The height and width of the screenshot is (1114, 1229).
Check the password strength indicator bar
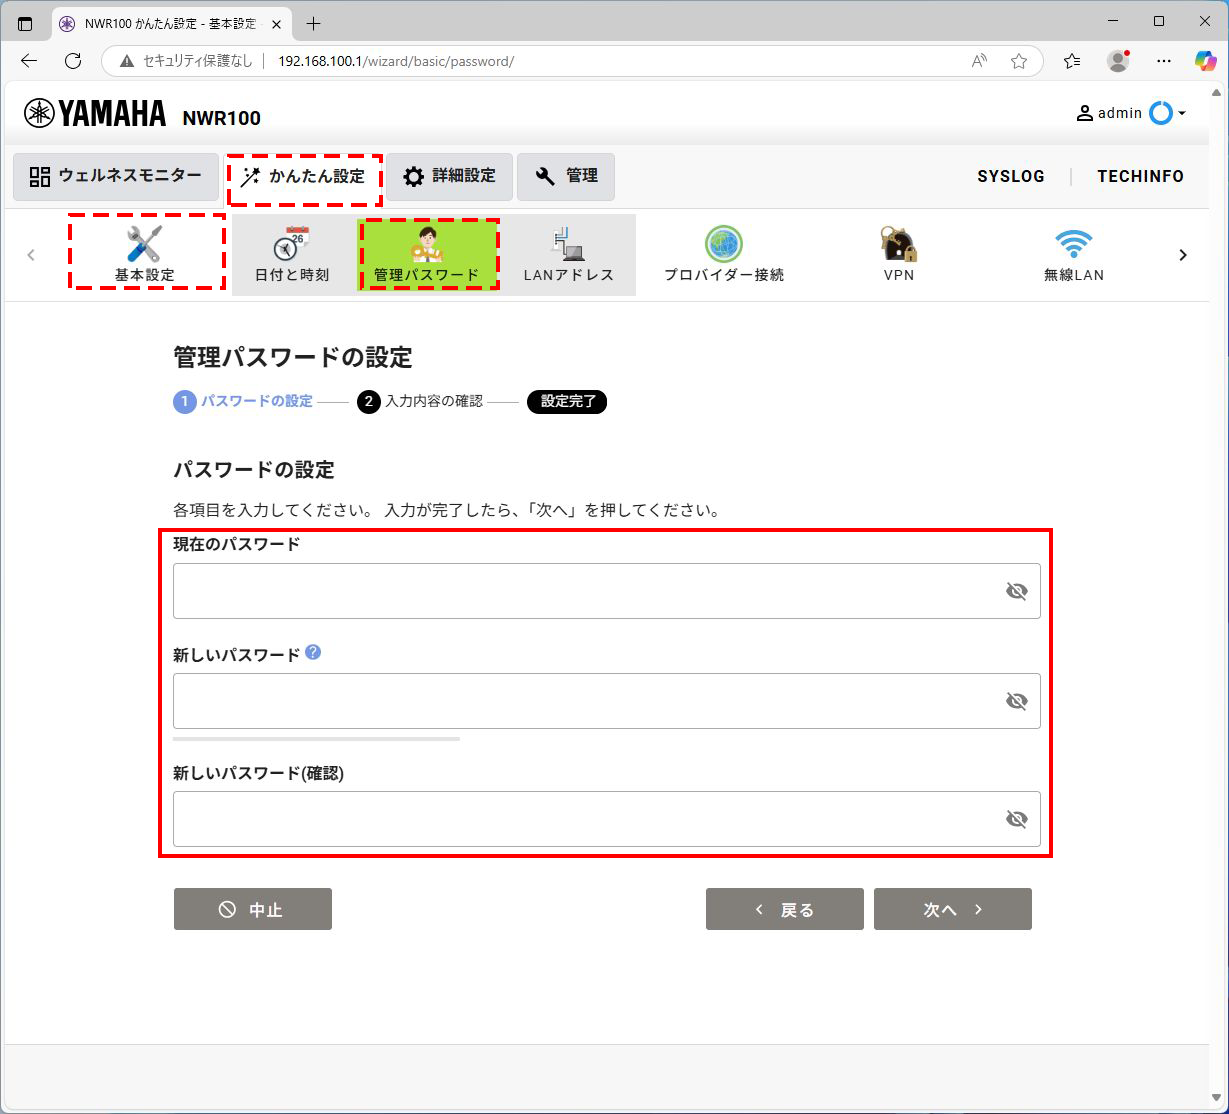(x=316, y=738)
